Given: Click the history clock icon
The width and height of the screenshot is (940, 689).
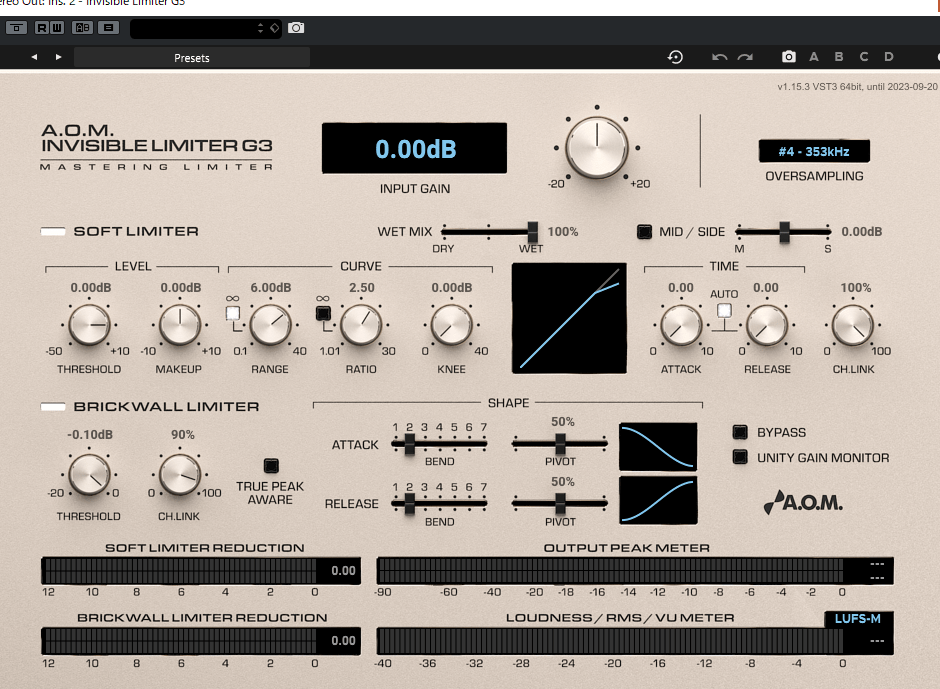Looking at the screenshot, I should pyautogui.click(x=675, y=57).
